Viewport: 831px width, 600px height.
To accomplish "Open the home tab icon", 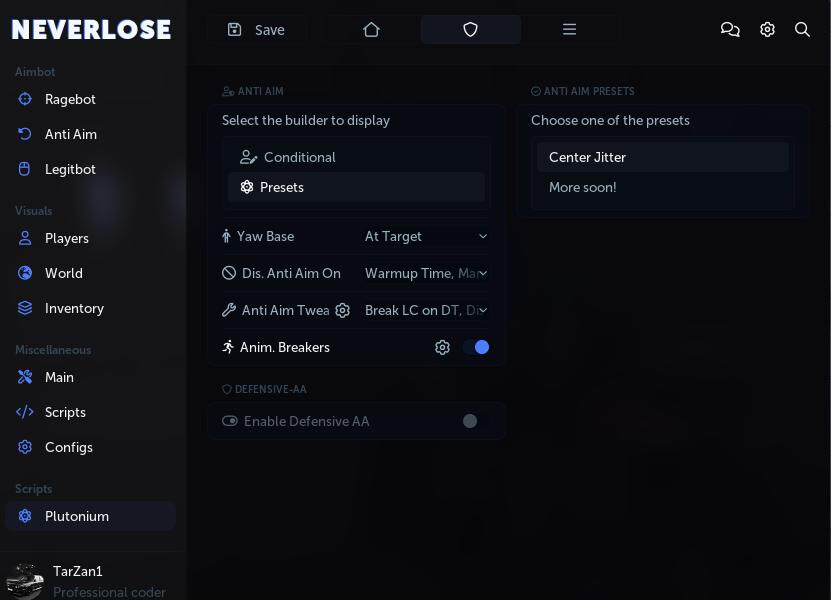I will coord(372,30).
